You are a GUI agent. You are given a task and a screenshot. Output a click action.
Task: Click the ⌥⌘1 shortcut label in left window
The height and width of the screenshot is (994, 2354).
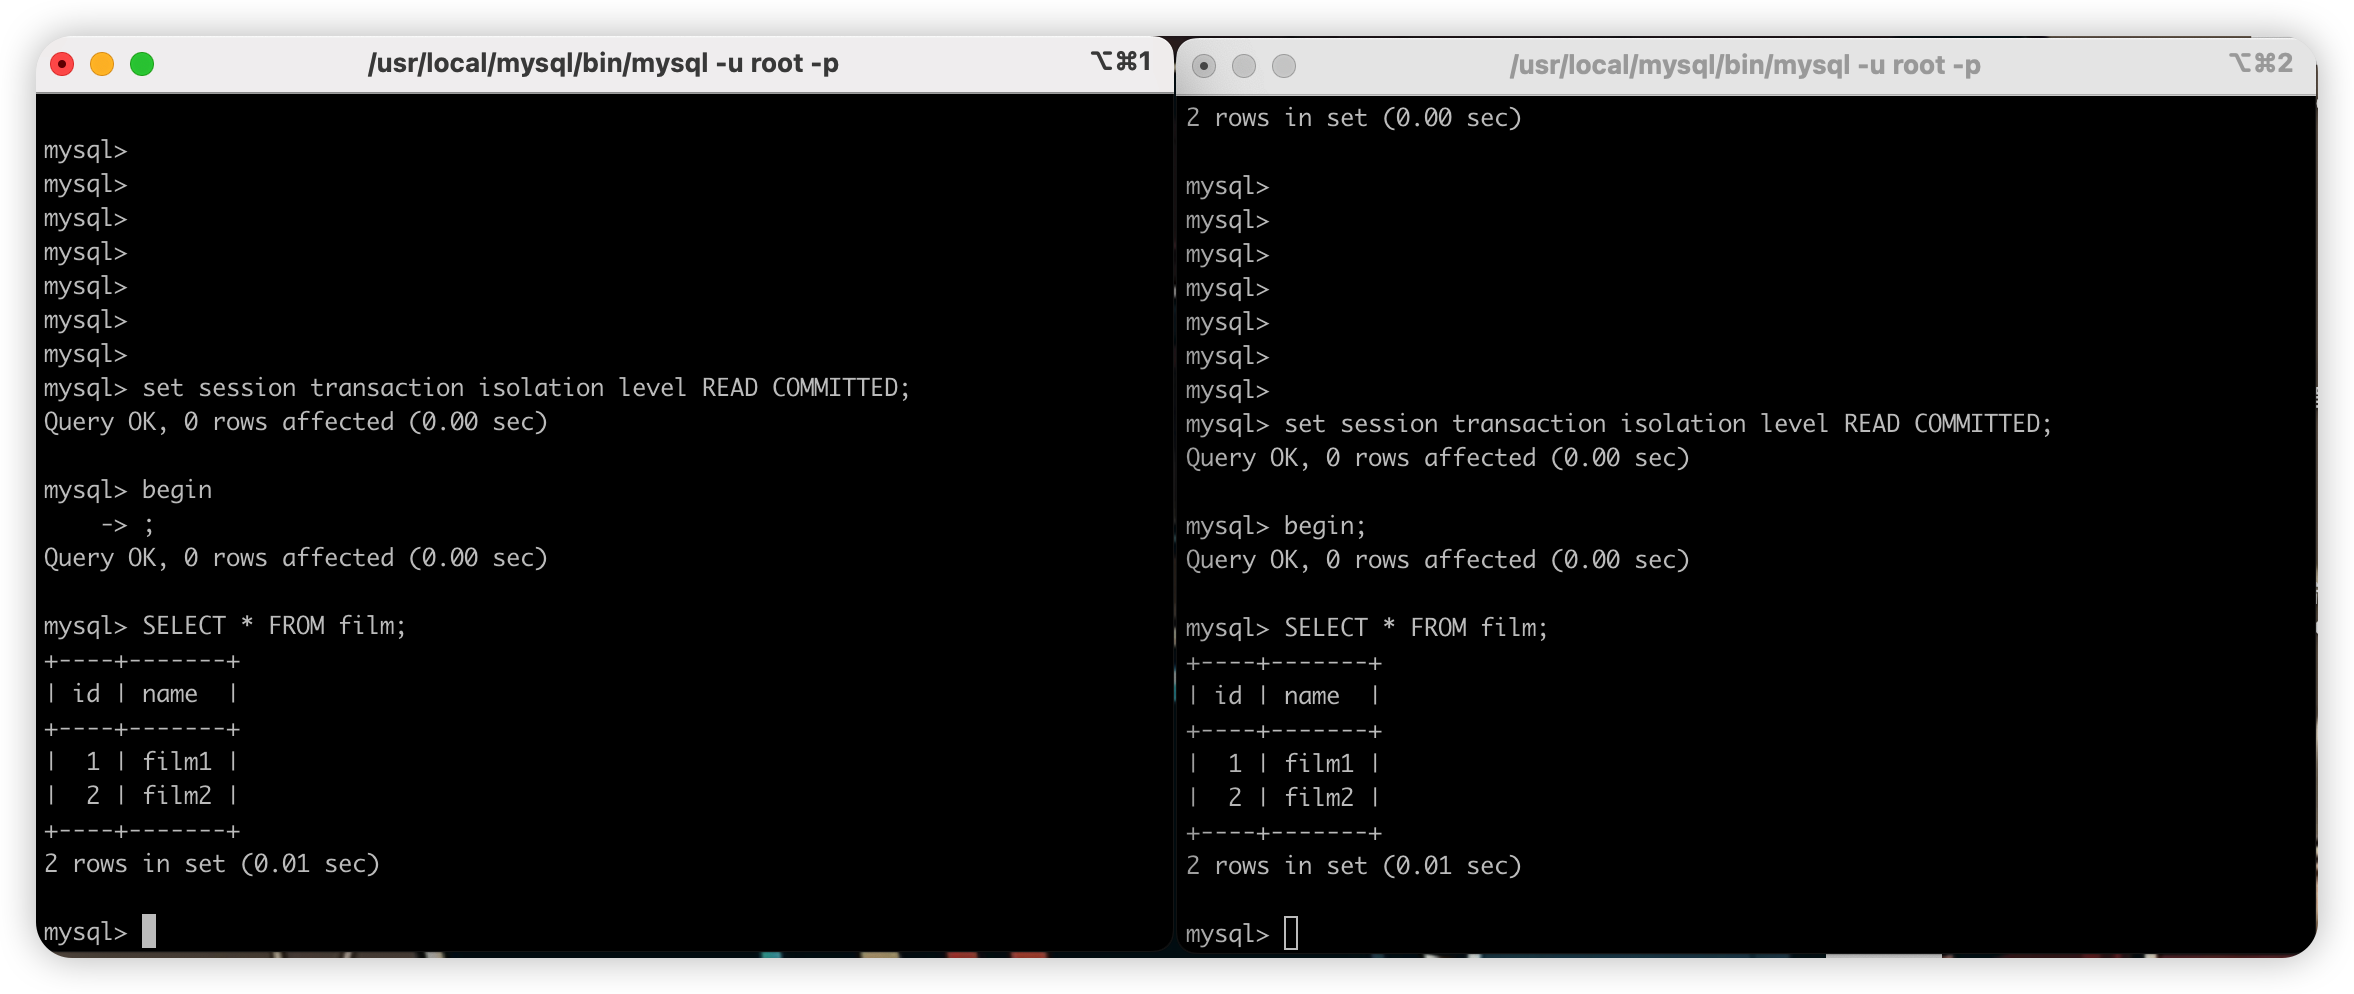pyautogui.click(x=1121, y=62)
